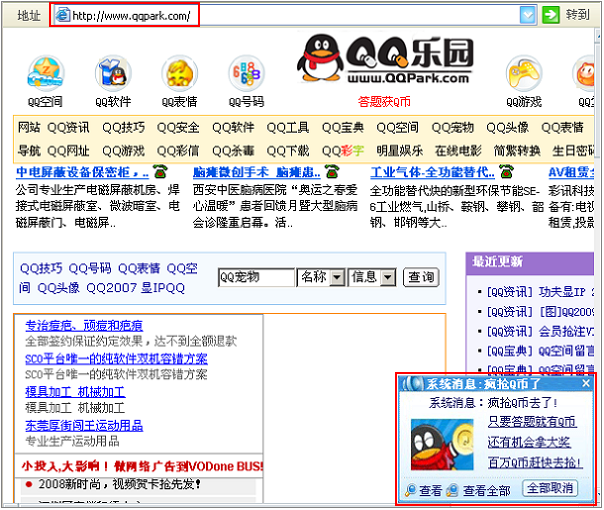604x510 pixels.
Task: Open QQ网址 in the navigation menu
Action: pos(69,151)
